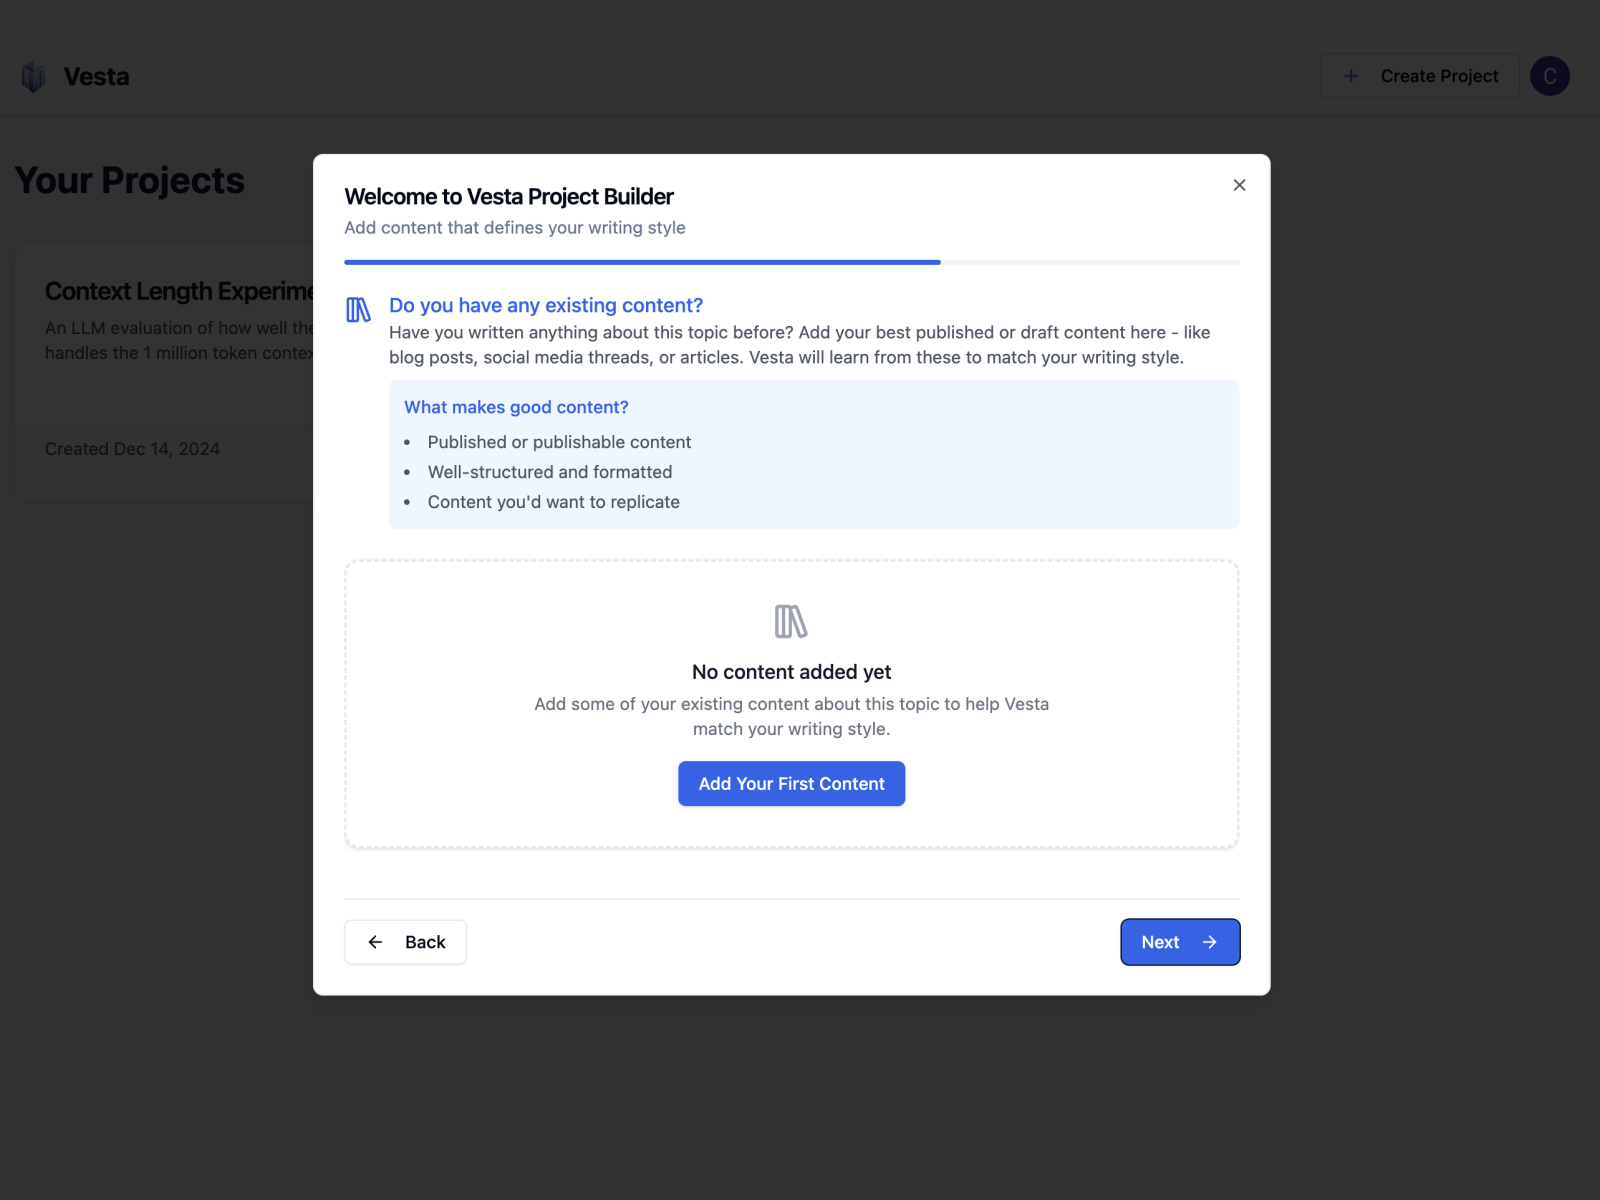
Task: Click the Vesta brand name
Action: pyautogui.click(x=96, y=77)
